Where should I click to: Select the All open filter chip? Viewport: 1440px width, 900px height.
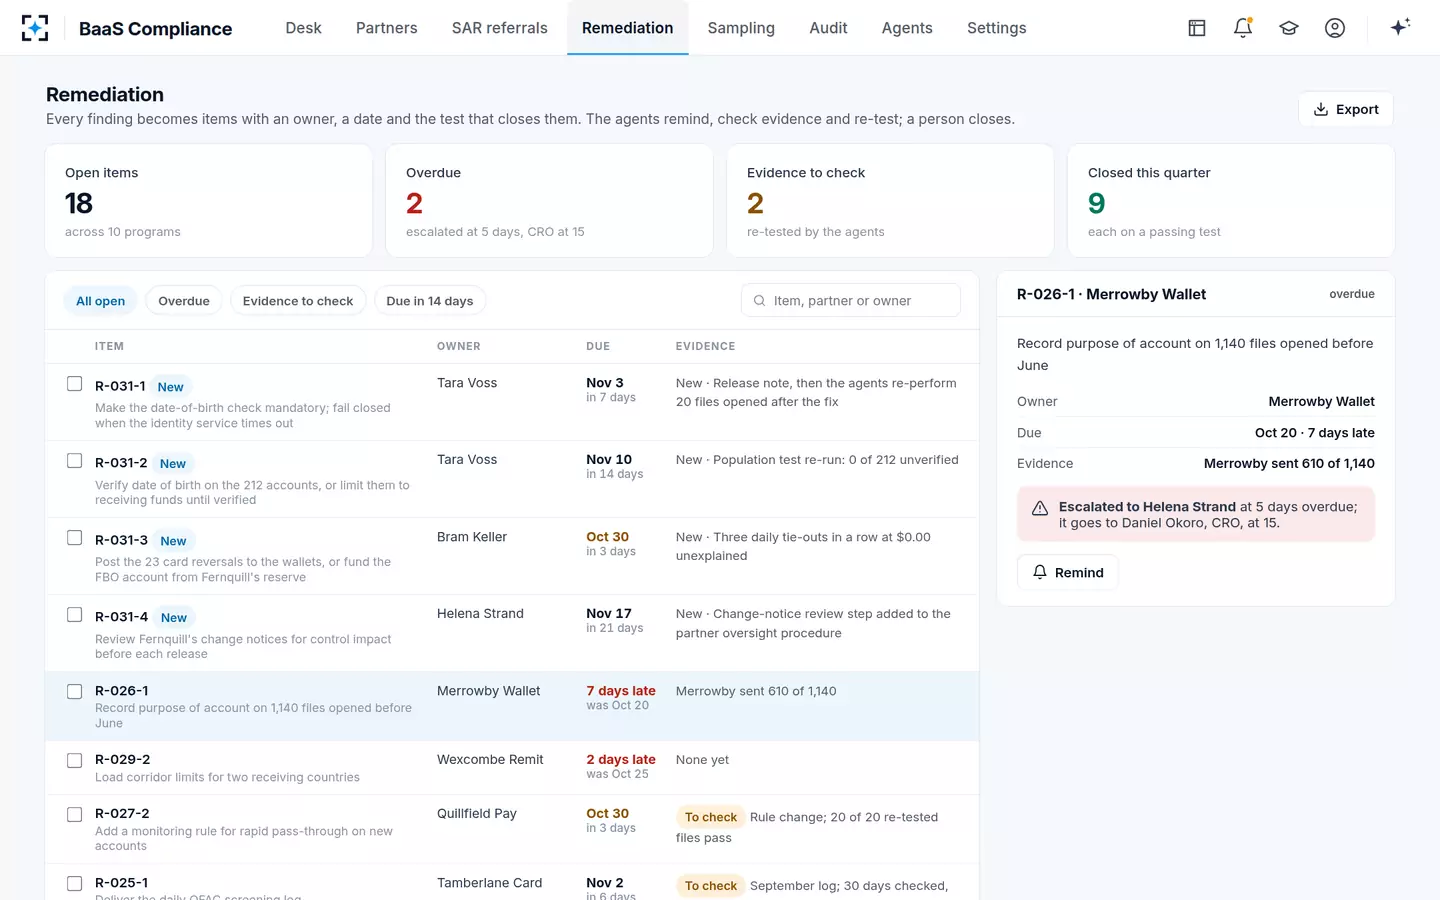(101, 301)
